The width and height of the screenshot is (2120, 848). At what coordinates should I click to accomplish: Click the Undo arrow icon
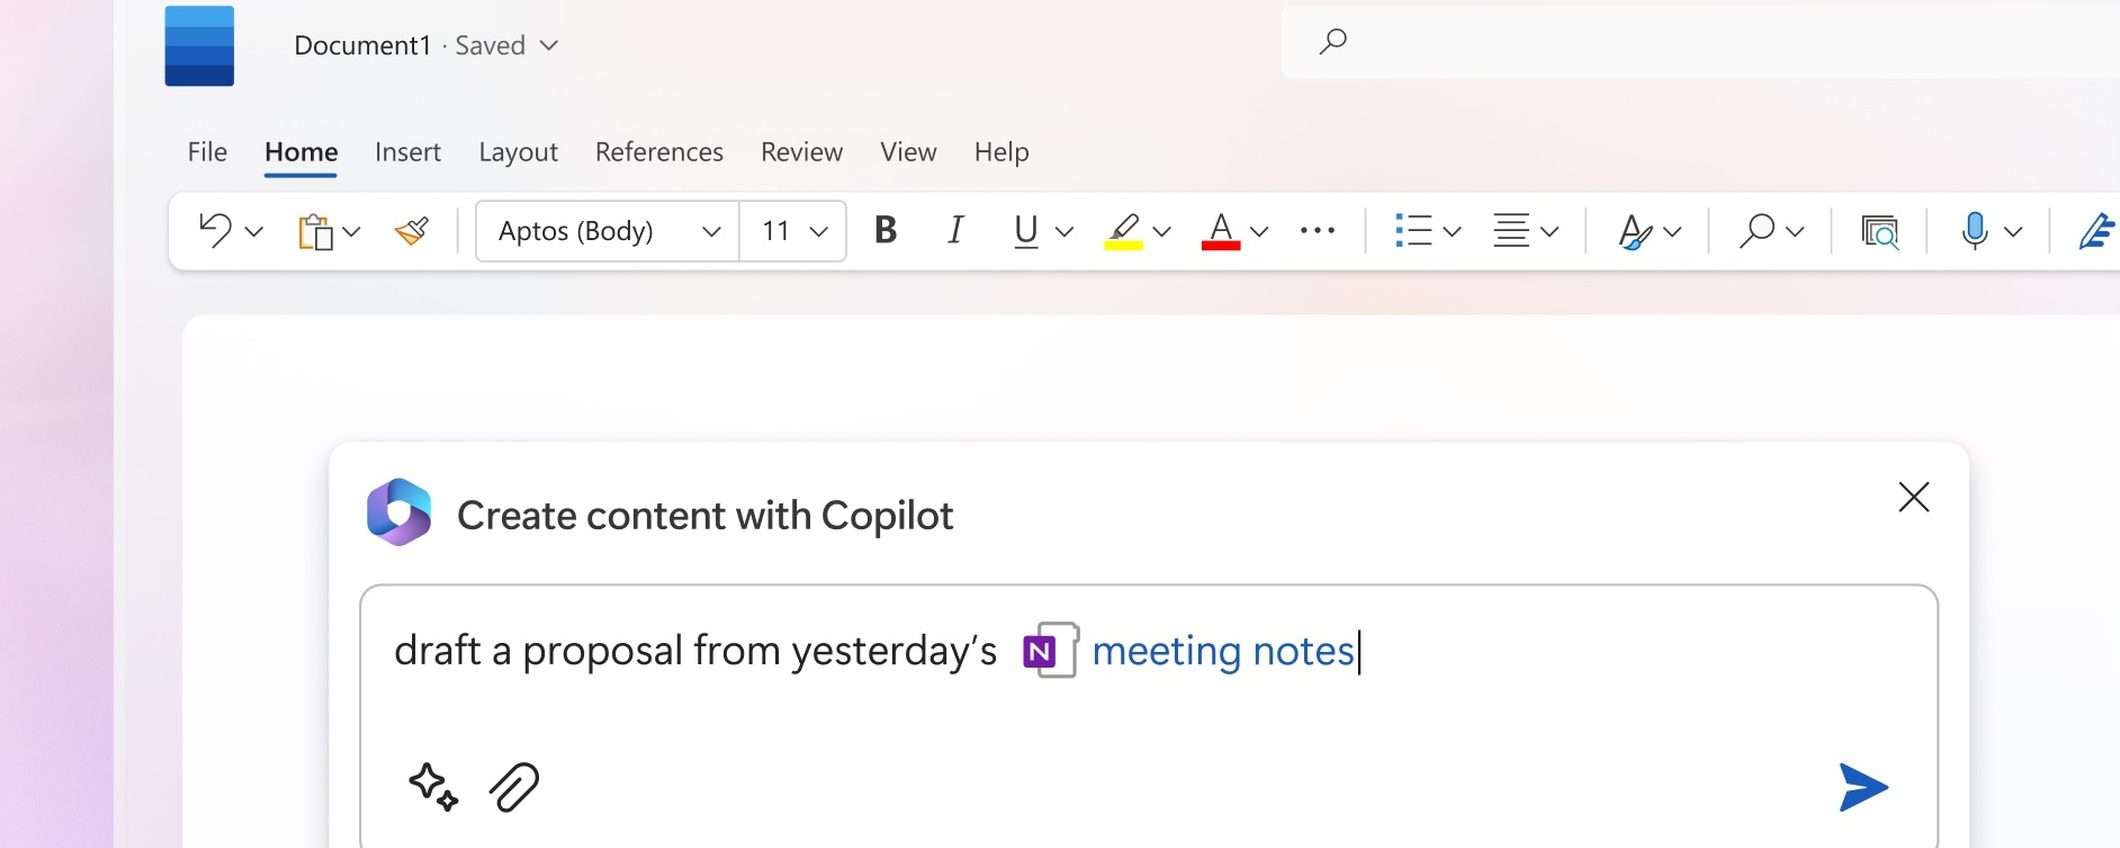[215, 230]
